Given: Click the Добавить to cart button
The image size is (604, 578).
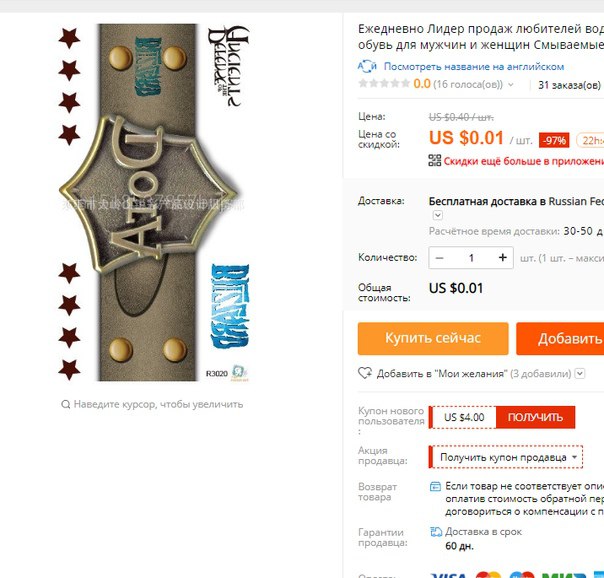Looking at the screenshot, I should [x=560, y=338].
